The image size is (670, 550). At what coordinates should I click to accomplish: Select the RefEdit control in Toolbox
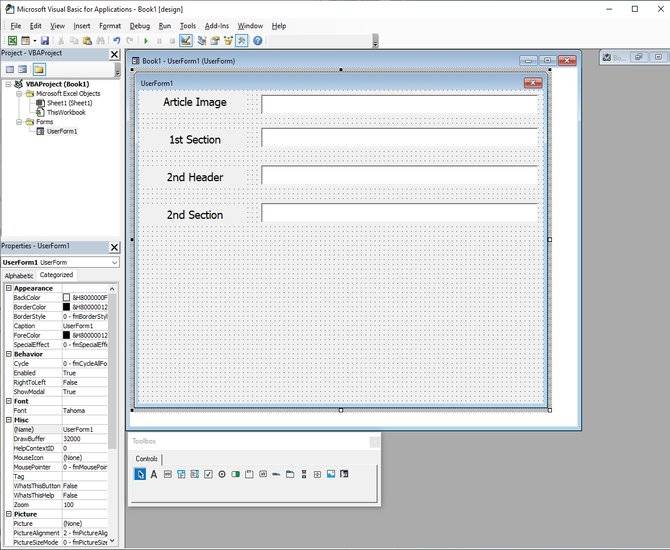[x=344, y=474]
